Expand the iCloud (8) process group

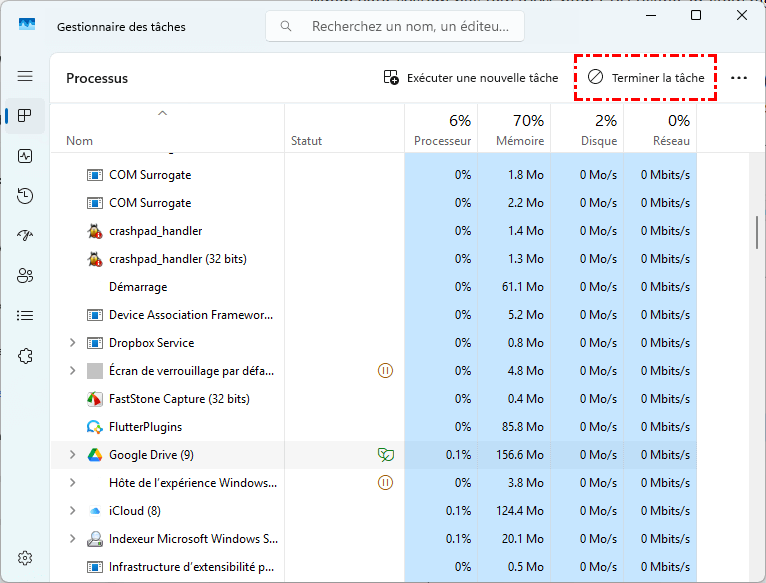coord(72,511)
